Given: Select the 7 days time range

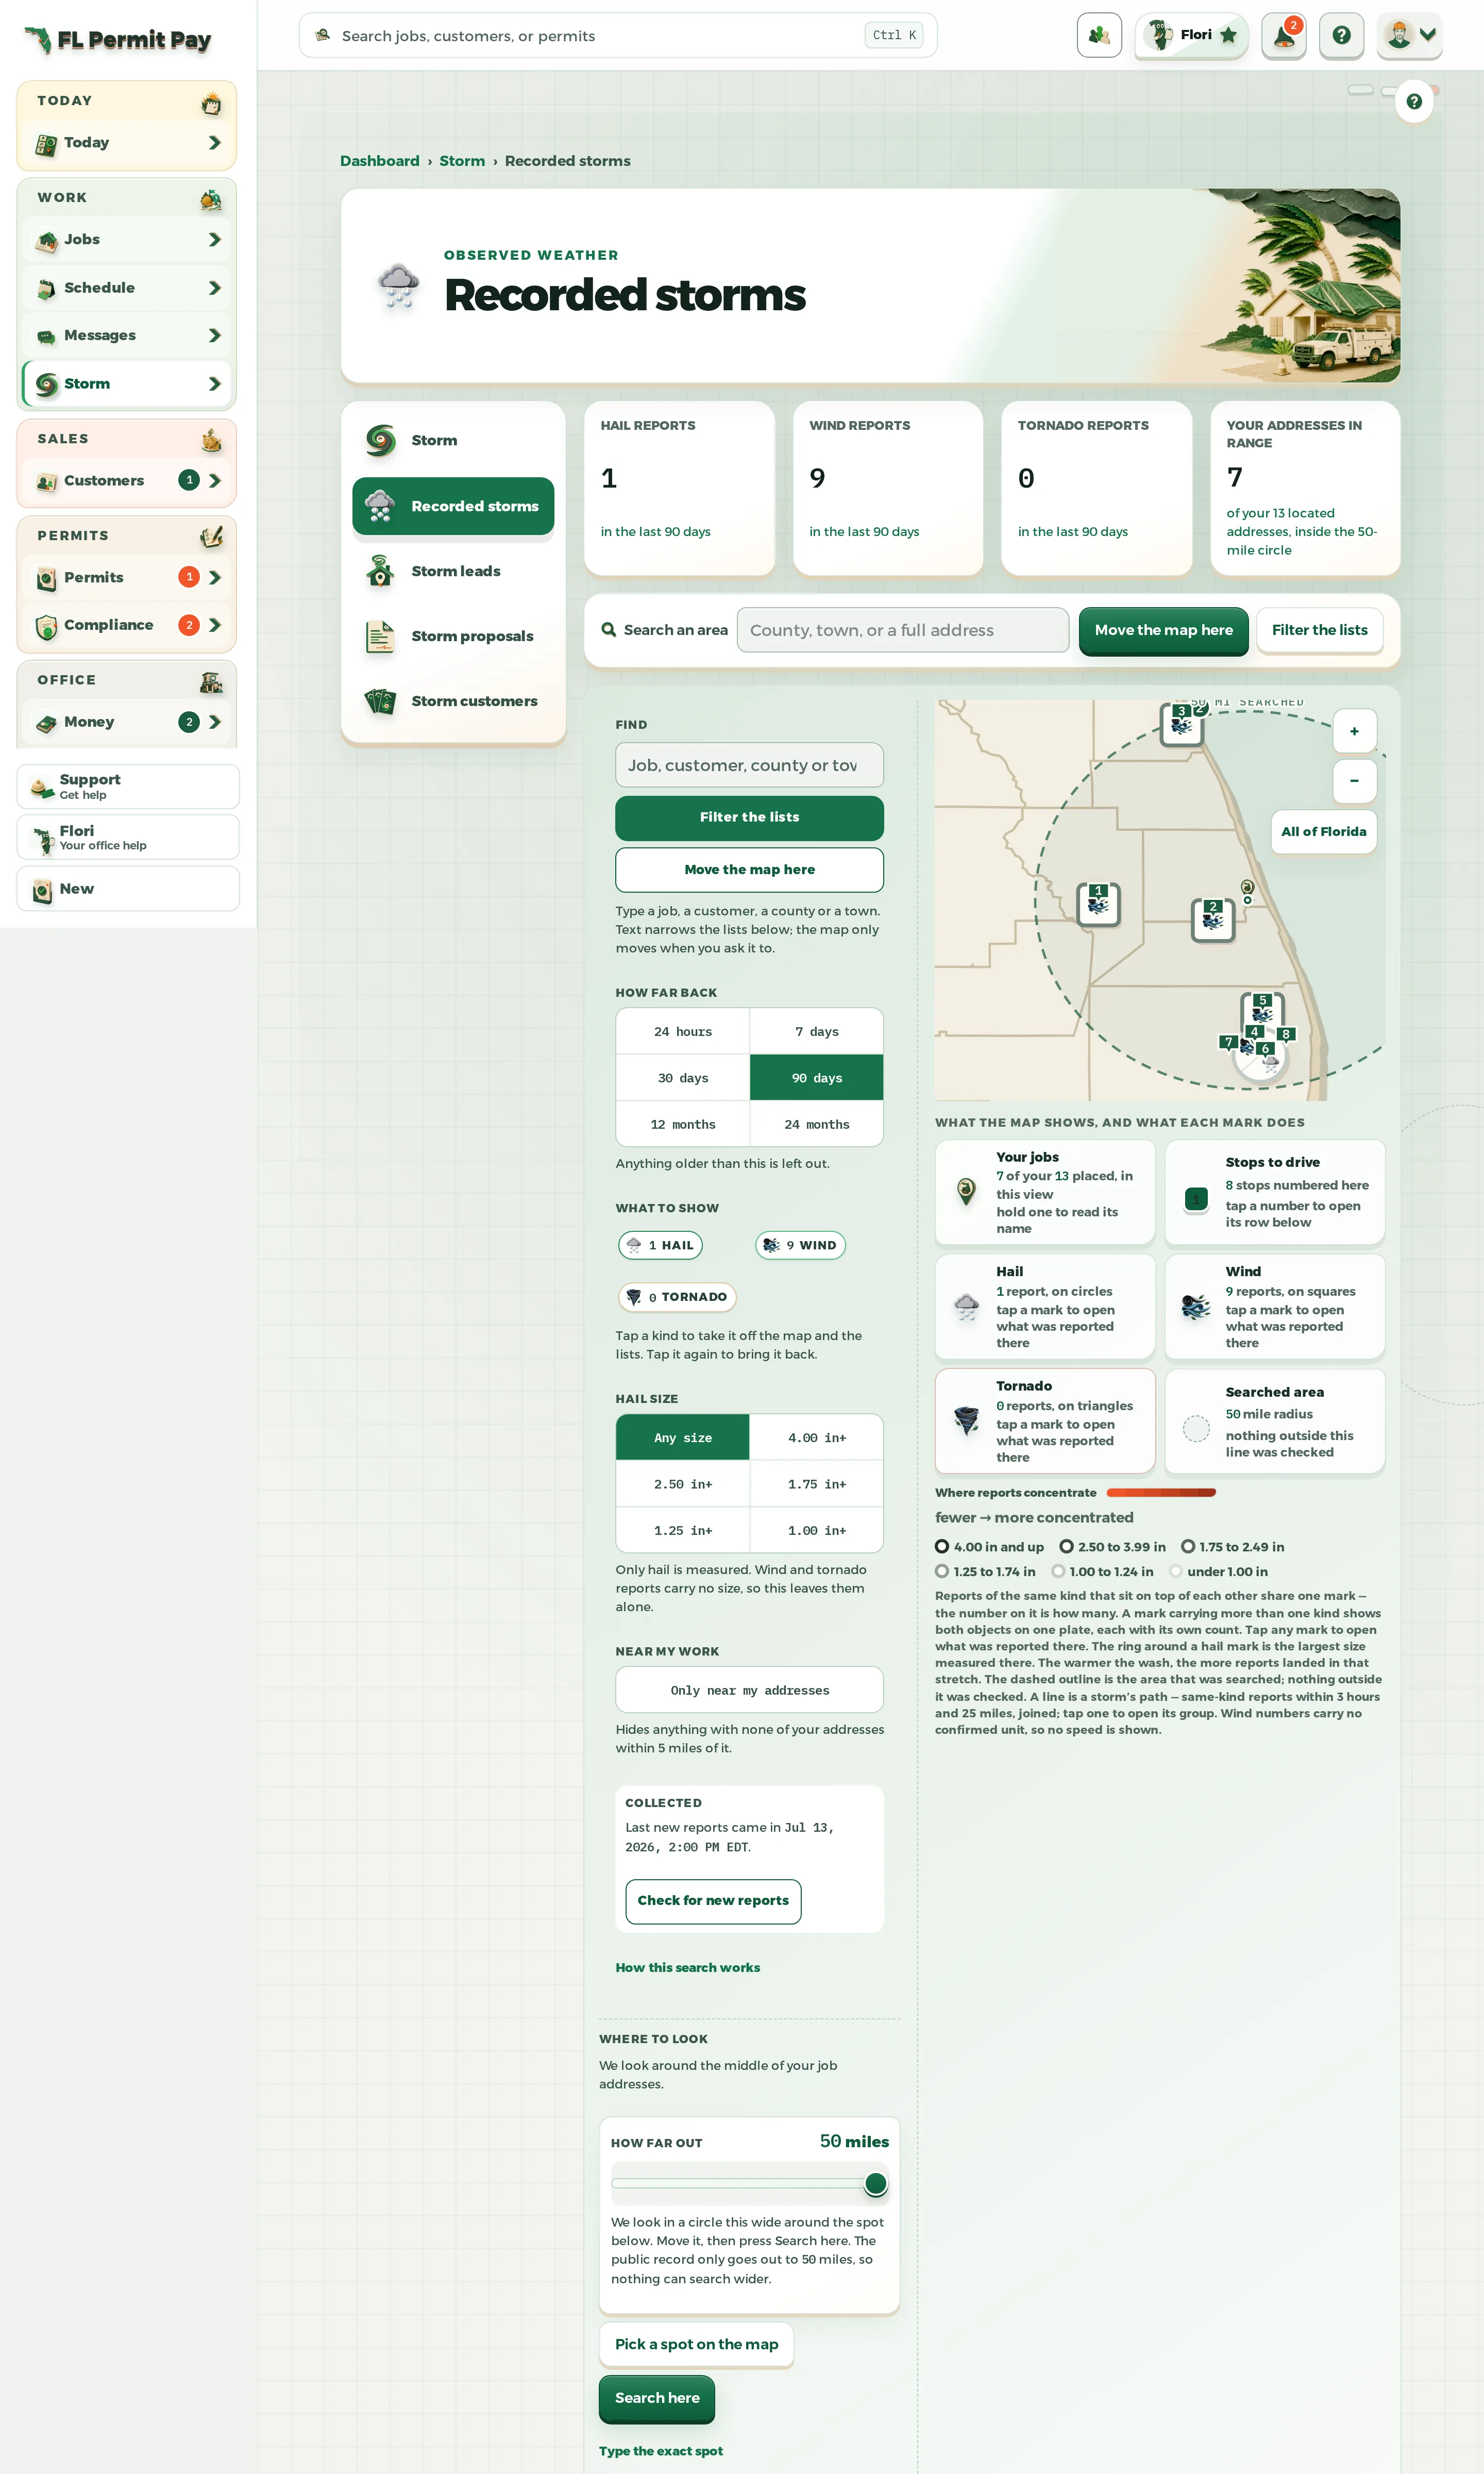Looking at the screenshot, I should click(817, 1031).
